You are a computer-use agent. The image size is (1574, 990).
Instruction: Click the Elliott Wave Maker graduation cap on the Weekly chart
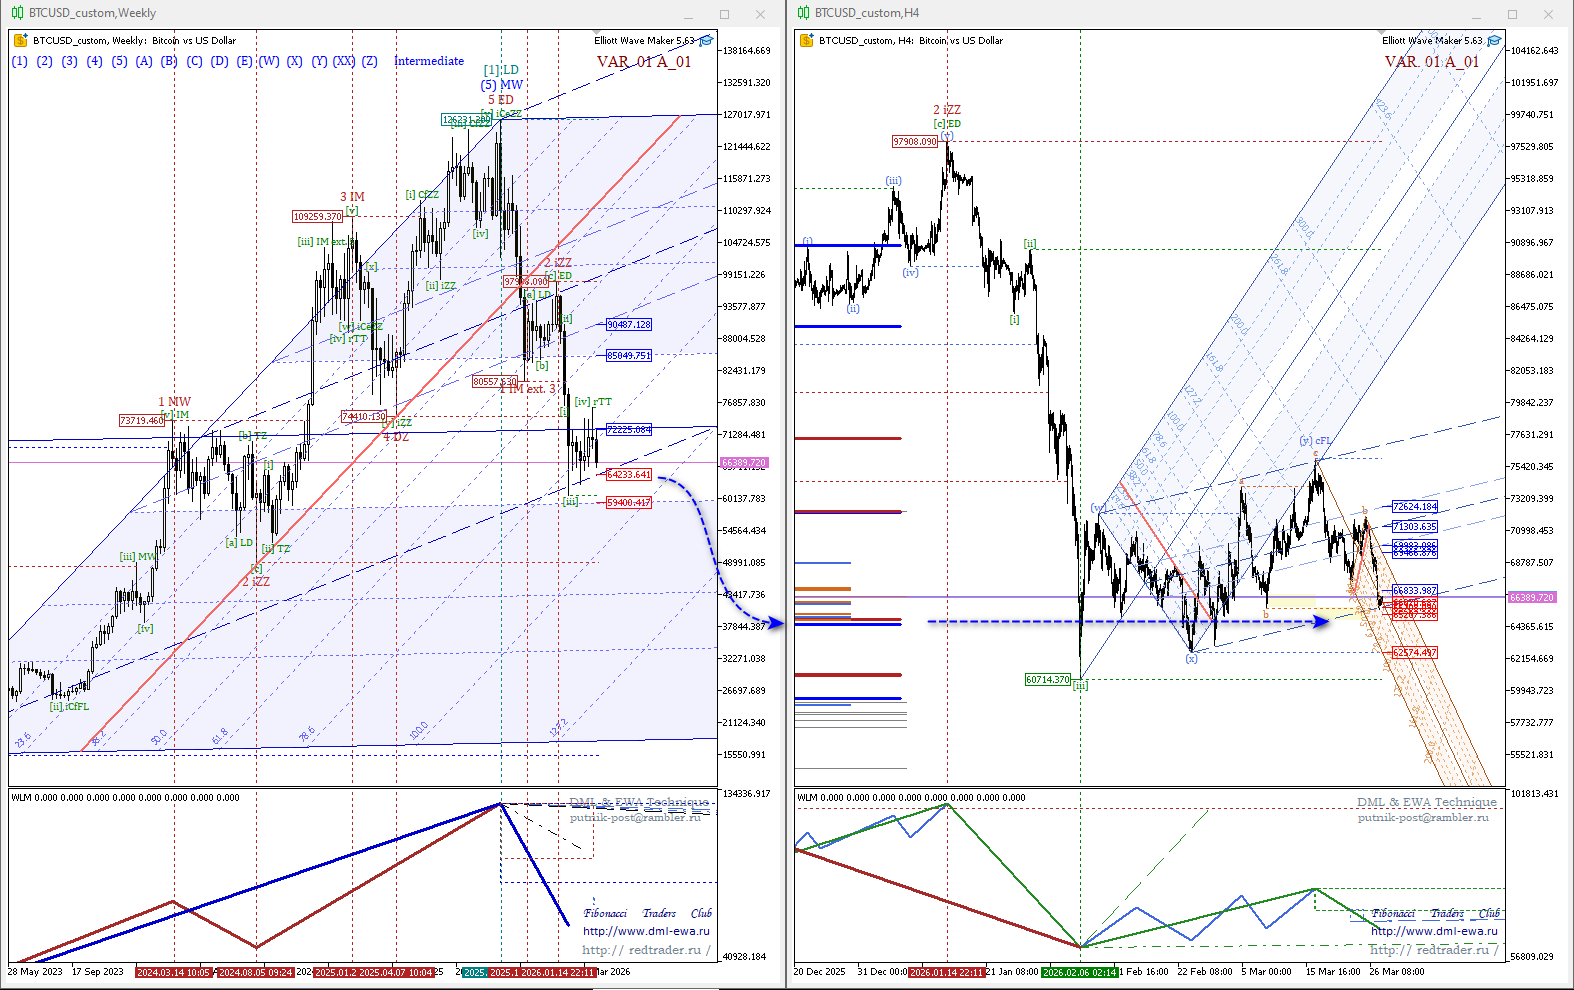click(x=706, y=41)
